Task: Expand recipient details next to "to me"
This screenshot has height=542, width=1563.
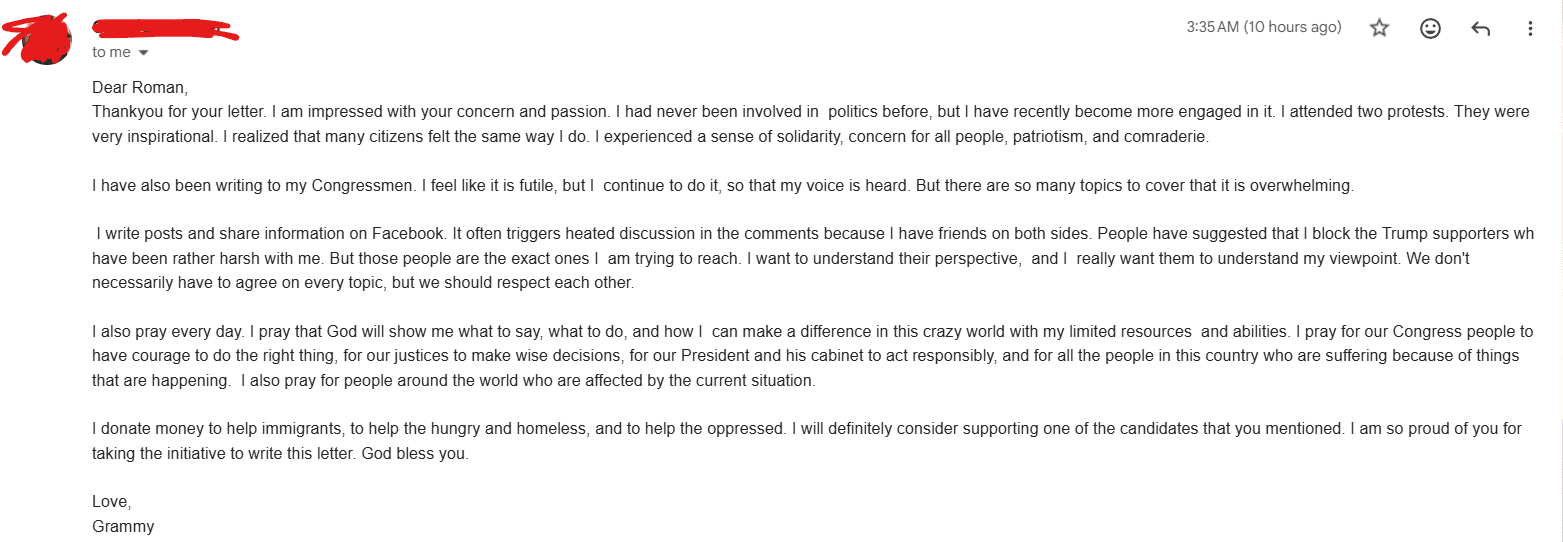Action: [x=143, y=52]
